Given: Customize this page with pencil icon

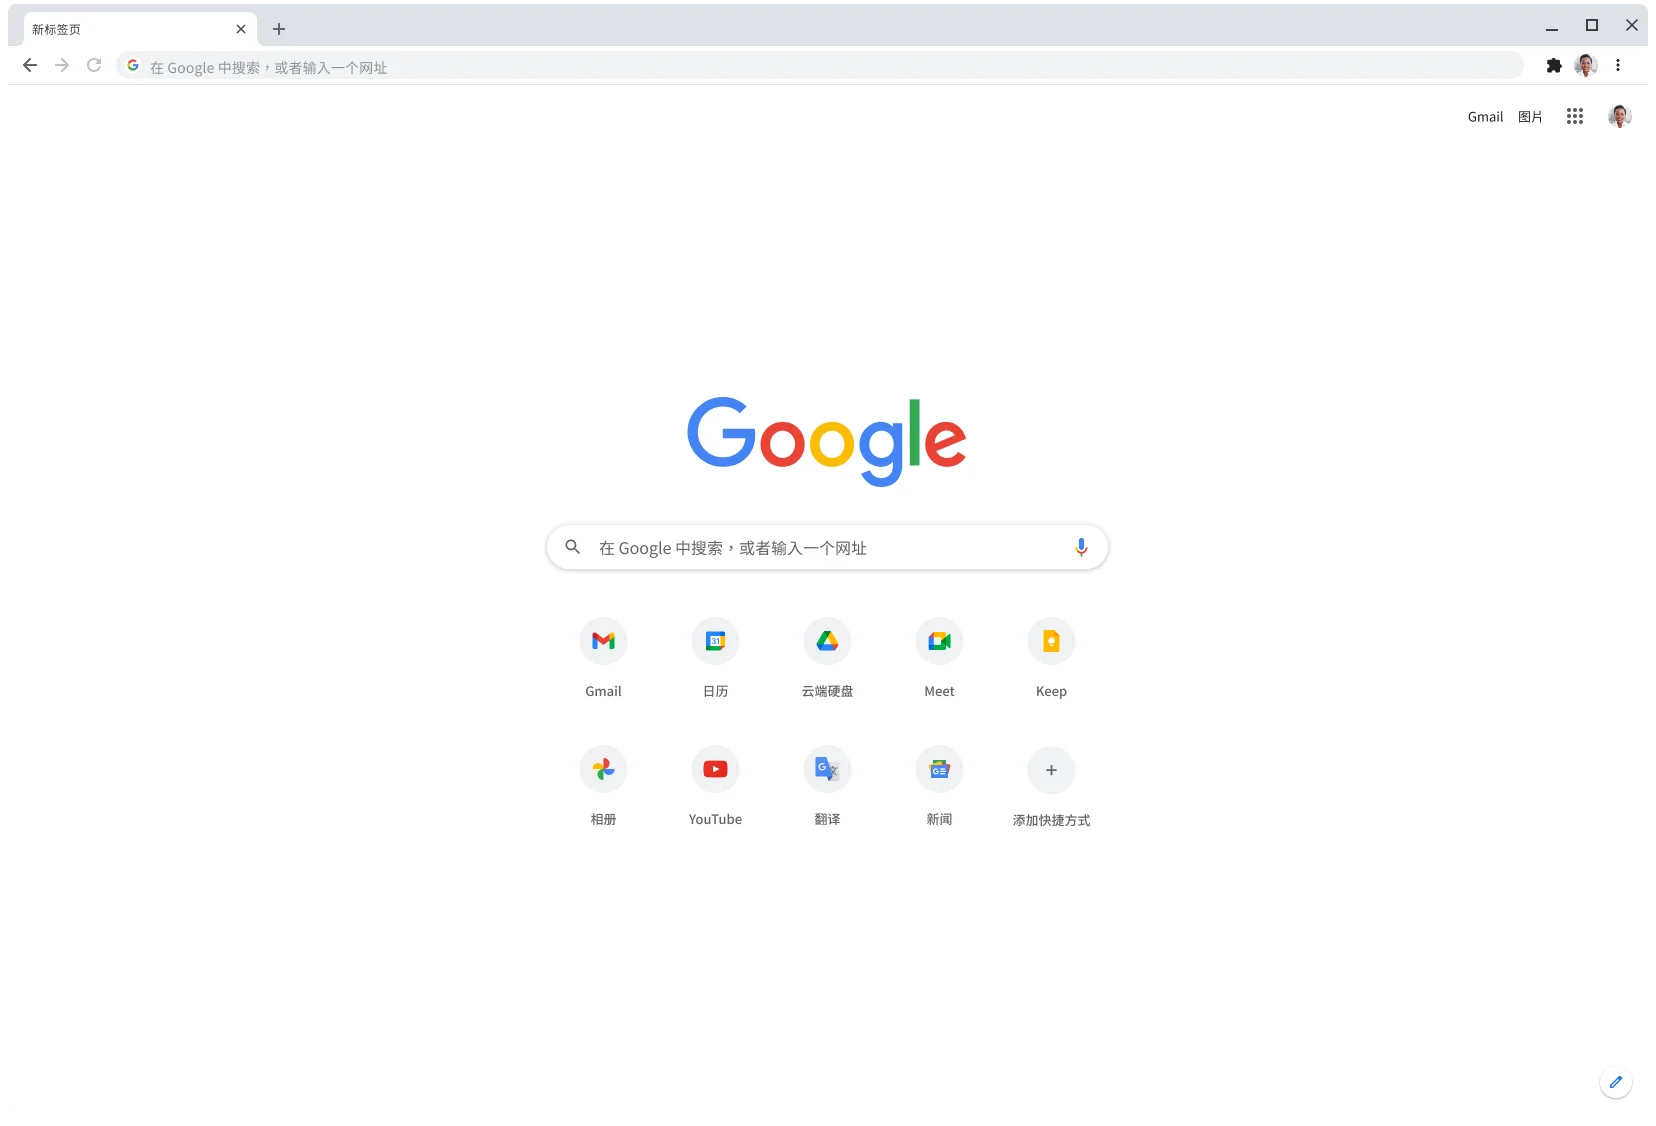Looking at the screenshot, I should [x=1616, y=1082].
